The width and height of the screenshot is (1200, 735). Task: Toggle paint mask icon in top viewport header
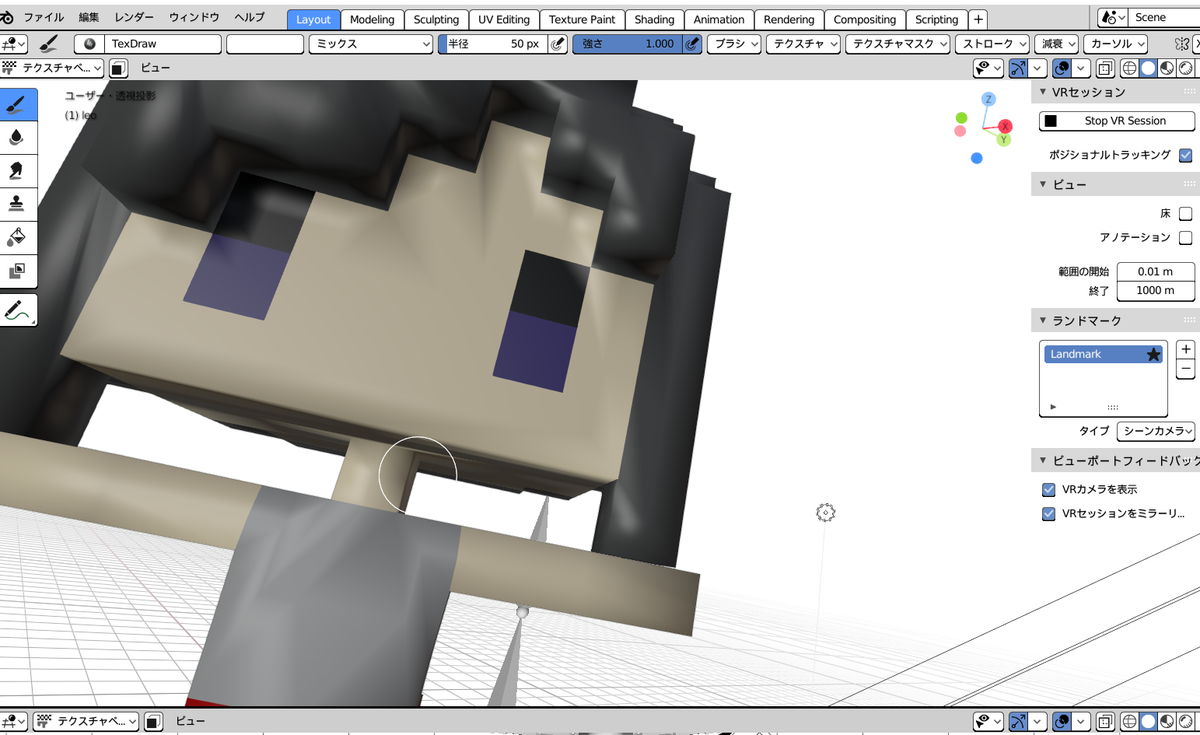(x=118, y=68)
